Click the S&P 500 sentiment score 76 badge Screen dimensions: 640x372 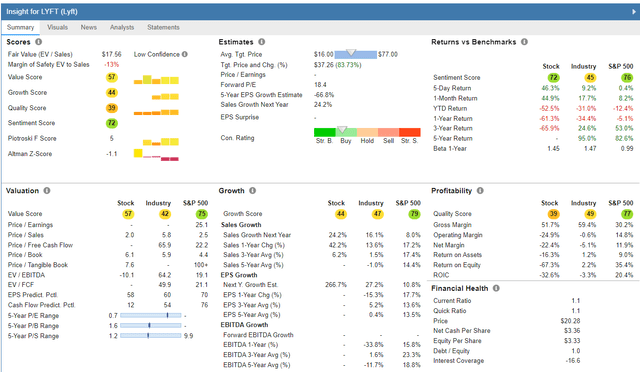pyautogui.click(x=627, y=78)
